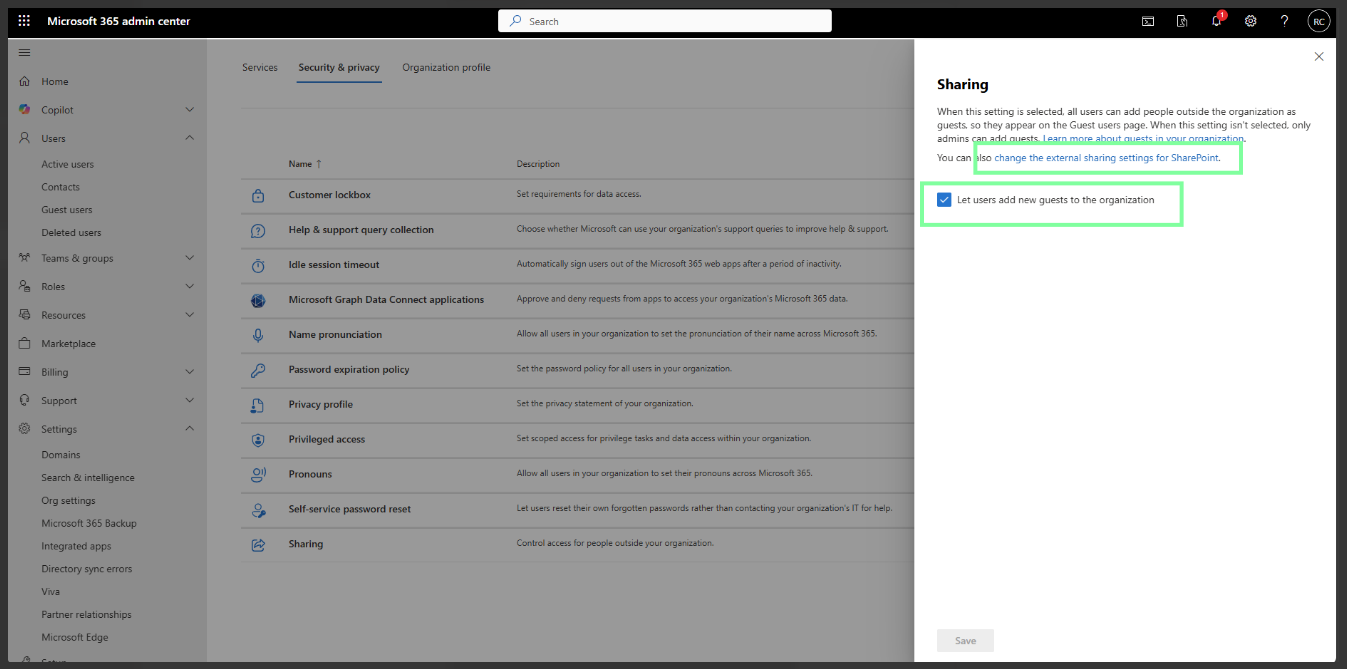1347x669 pixels.
Task: Click the Customer lockbox lock icon
Action: [258, 195]
